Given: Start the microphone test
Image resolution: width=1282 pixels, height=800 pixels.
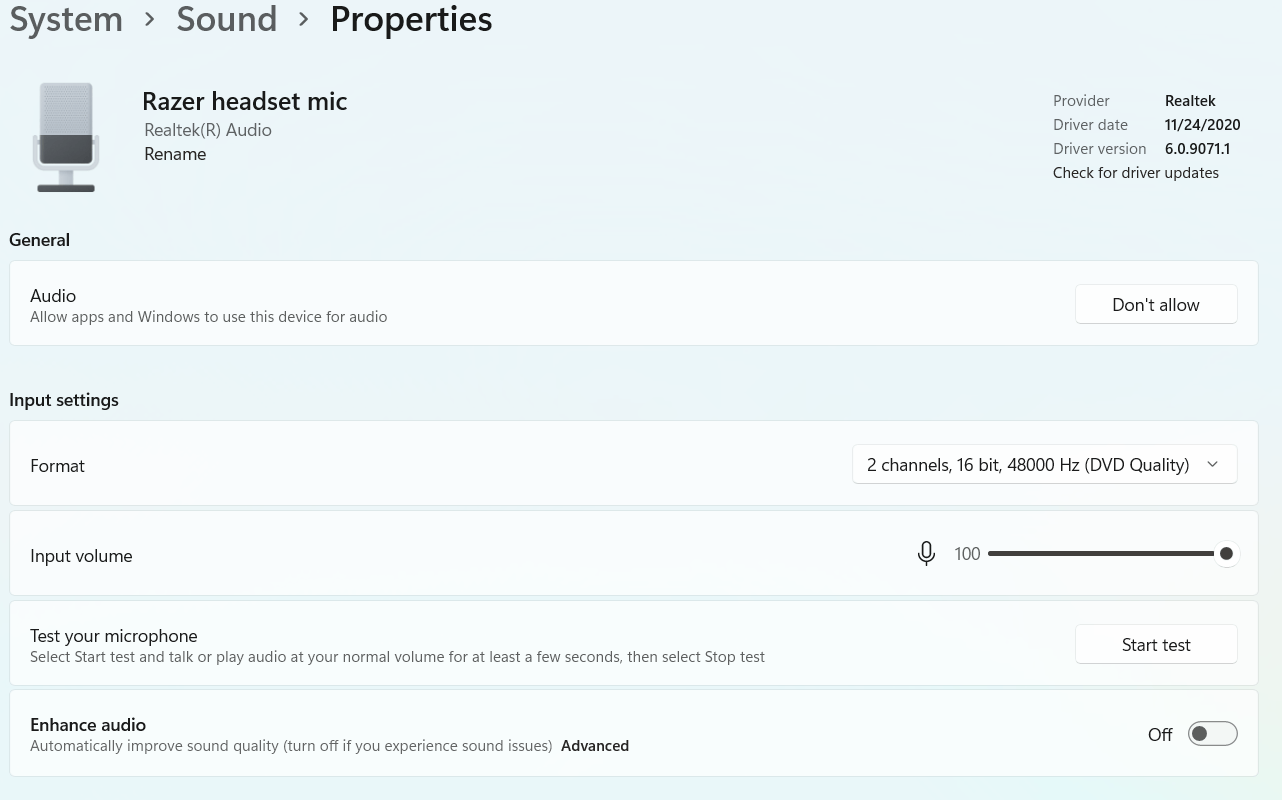Looking at the screenshot, I should 1156,645.
